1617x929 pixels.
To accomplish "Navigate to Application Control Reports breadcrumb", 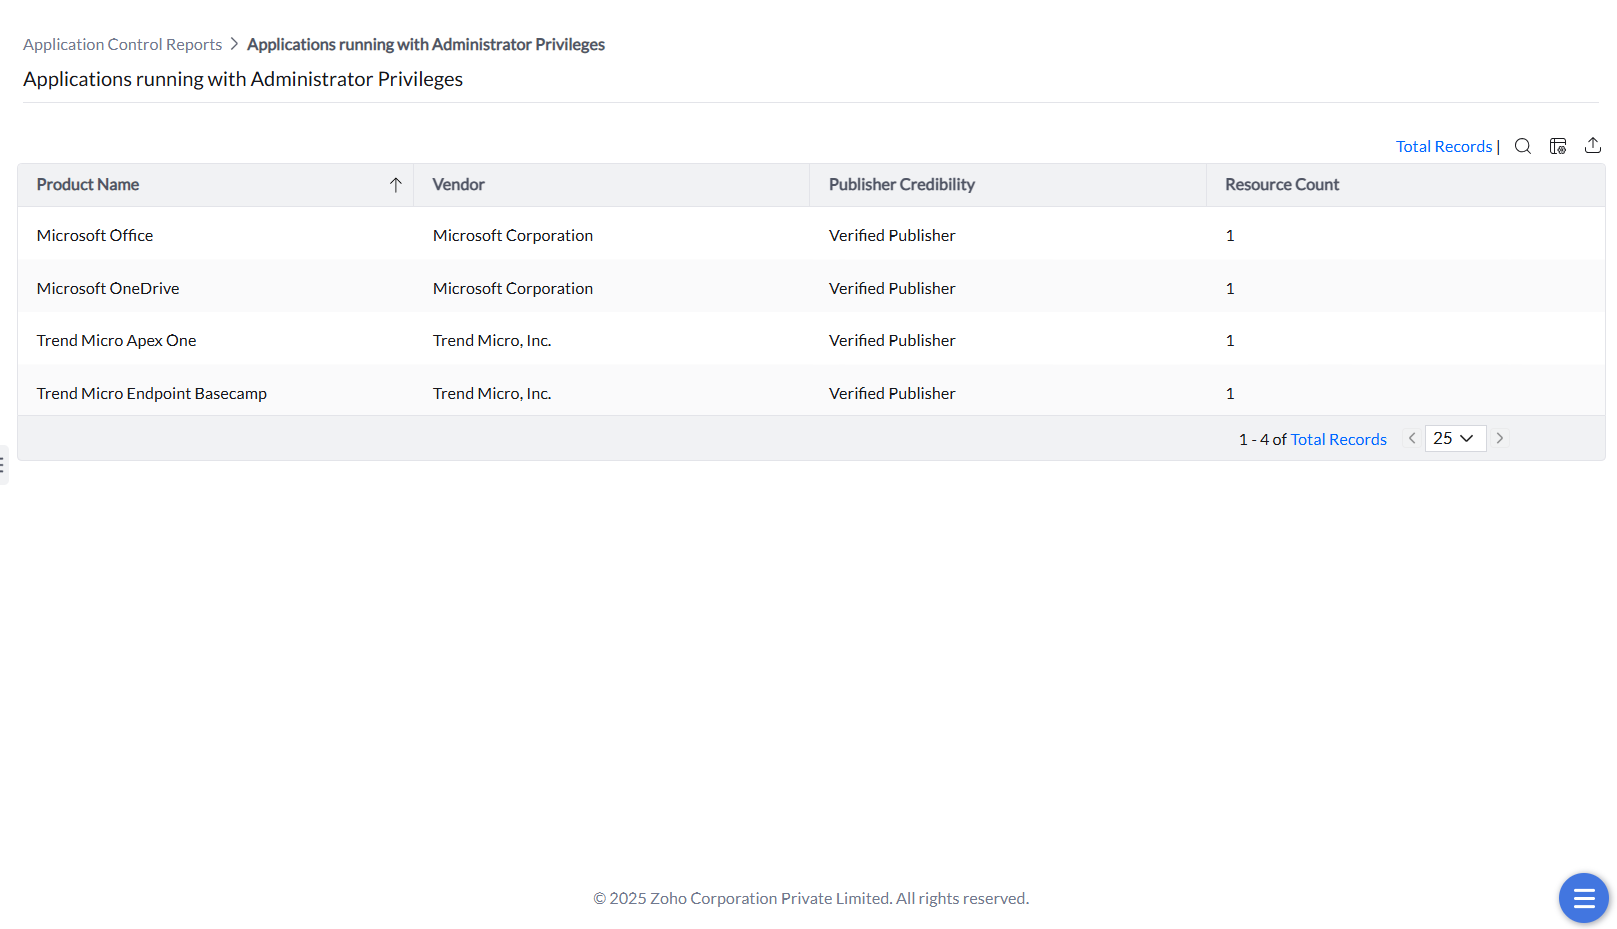I will pyautogui.click(x=123, y=44).
